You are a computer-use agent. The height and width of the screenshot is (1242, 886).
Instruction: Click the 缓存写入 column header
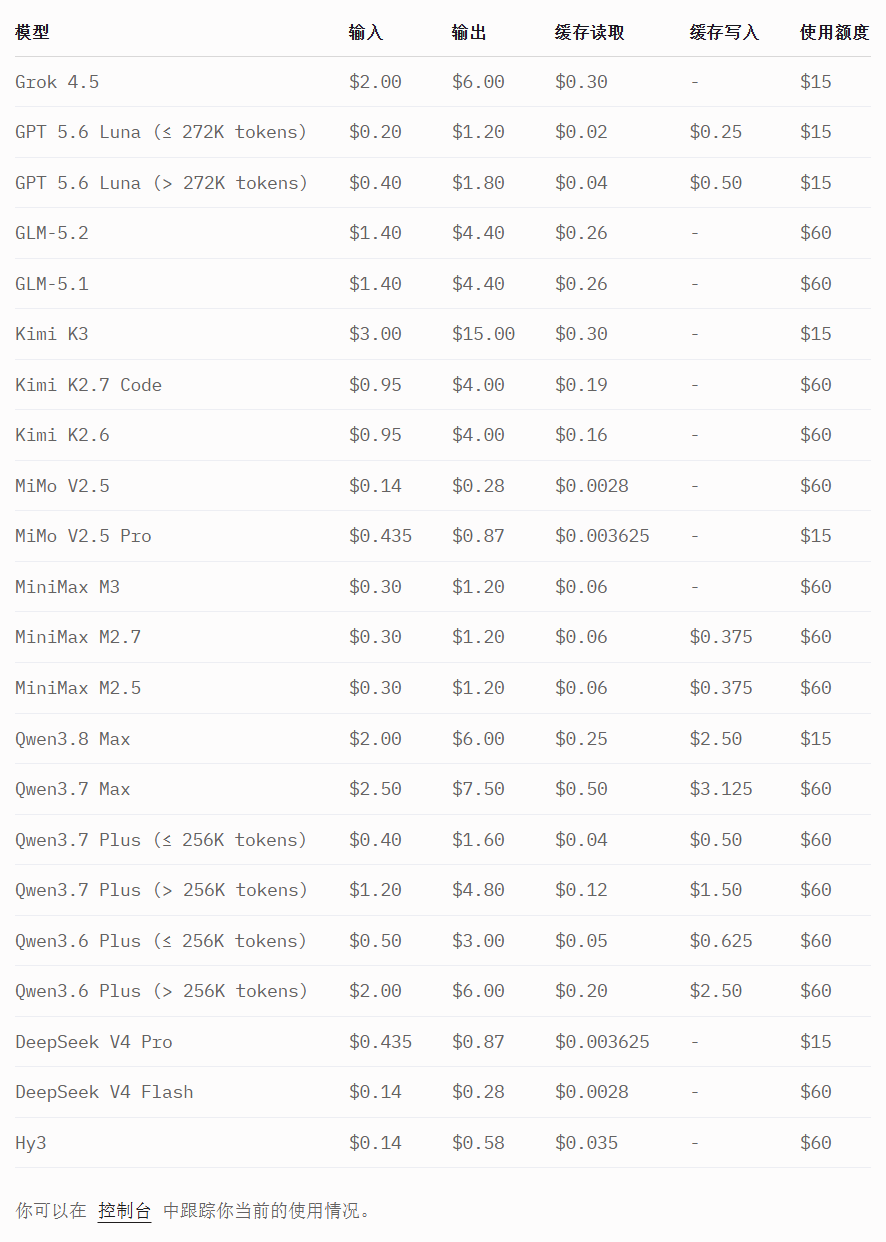724,32
